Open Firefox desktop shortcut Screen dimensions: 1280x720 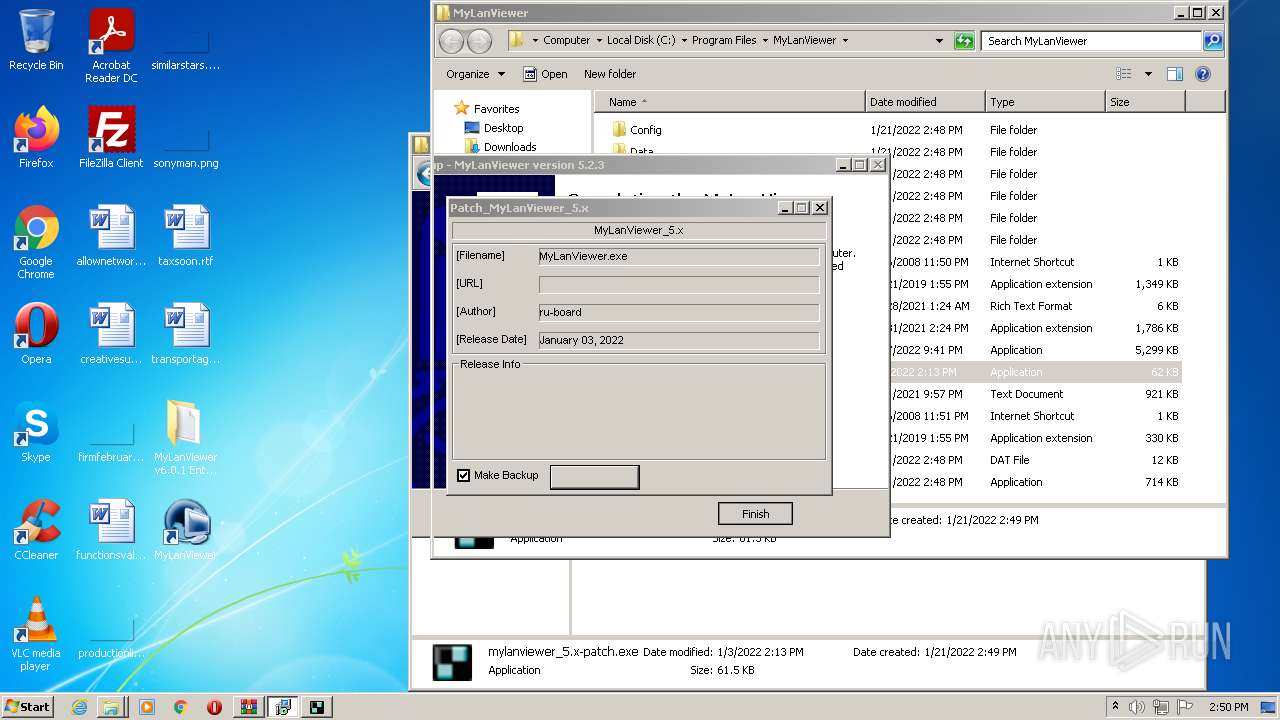pos(36,137)
